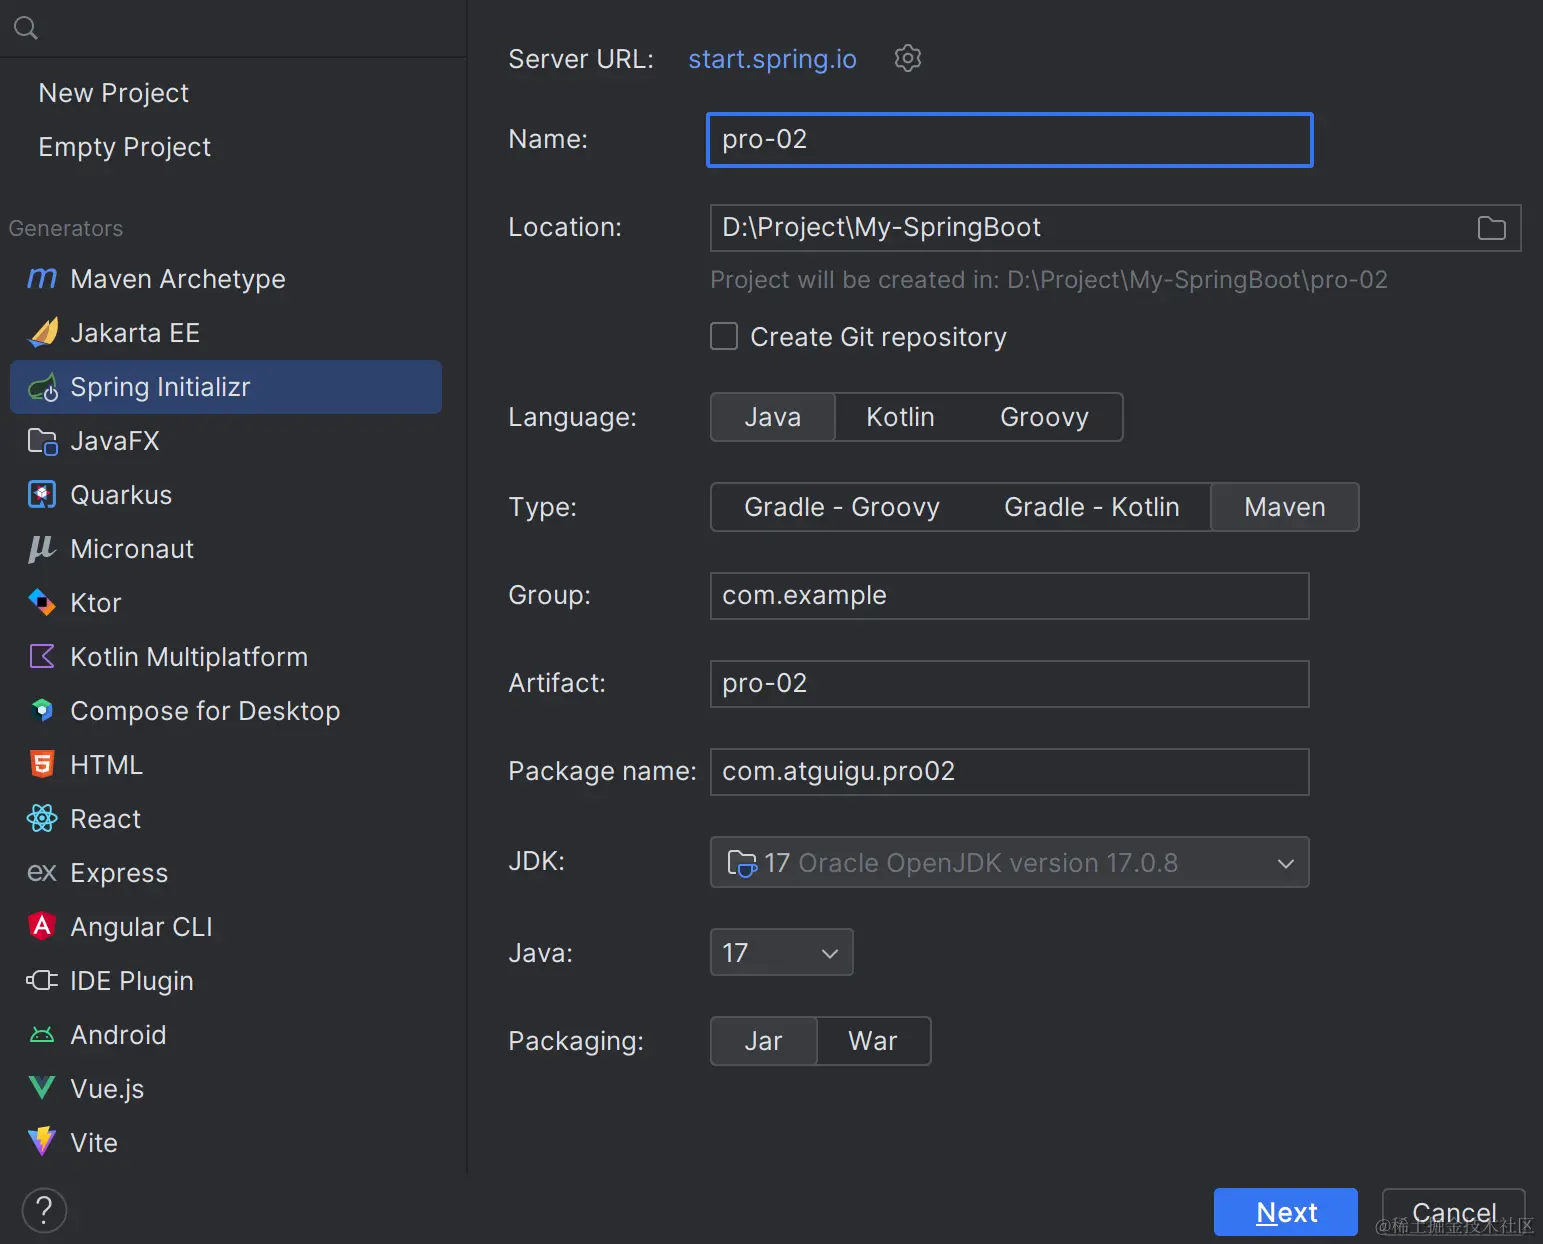Click the Jakarta EE sail icon
1543x1244 pixels.
[x=42, y=332]
